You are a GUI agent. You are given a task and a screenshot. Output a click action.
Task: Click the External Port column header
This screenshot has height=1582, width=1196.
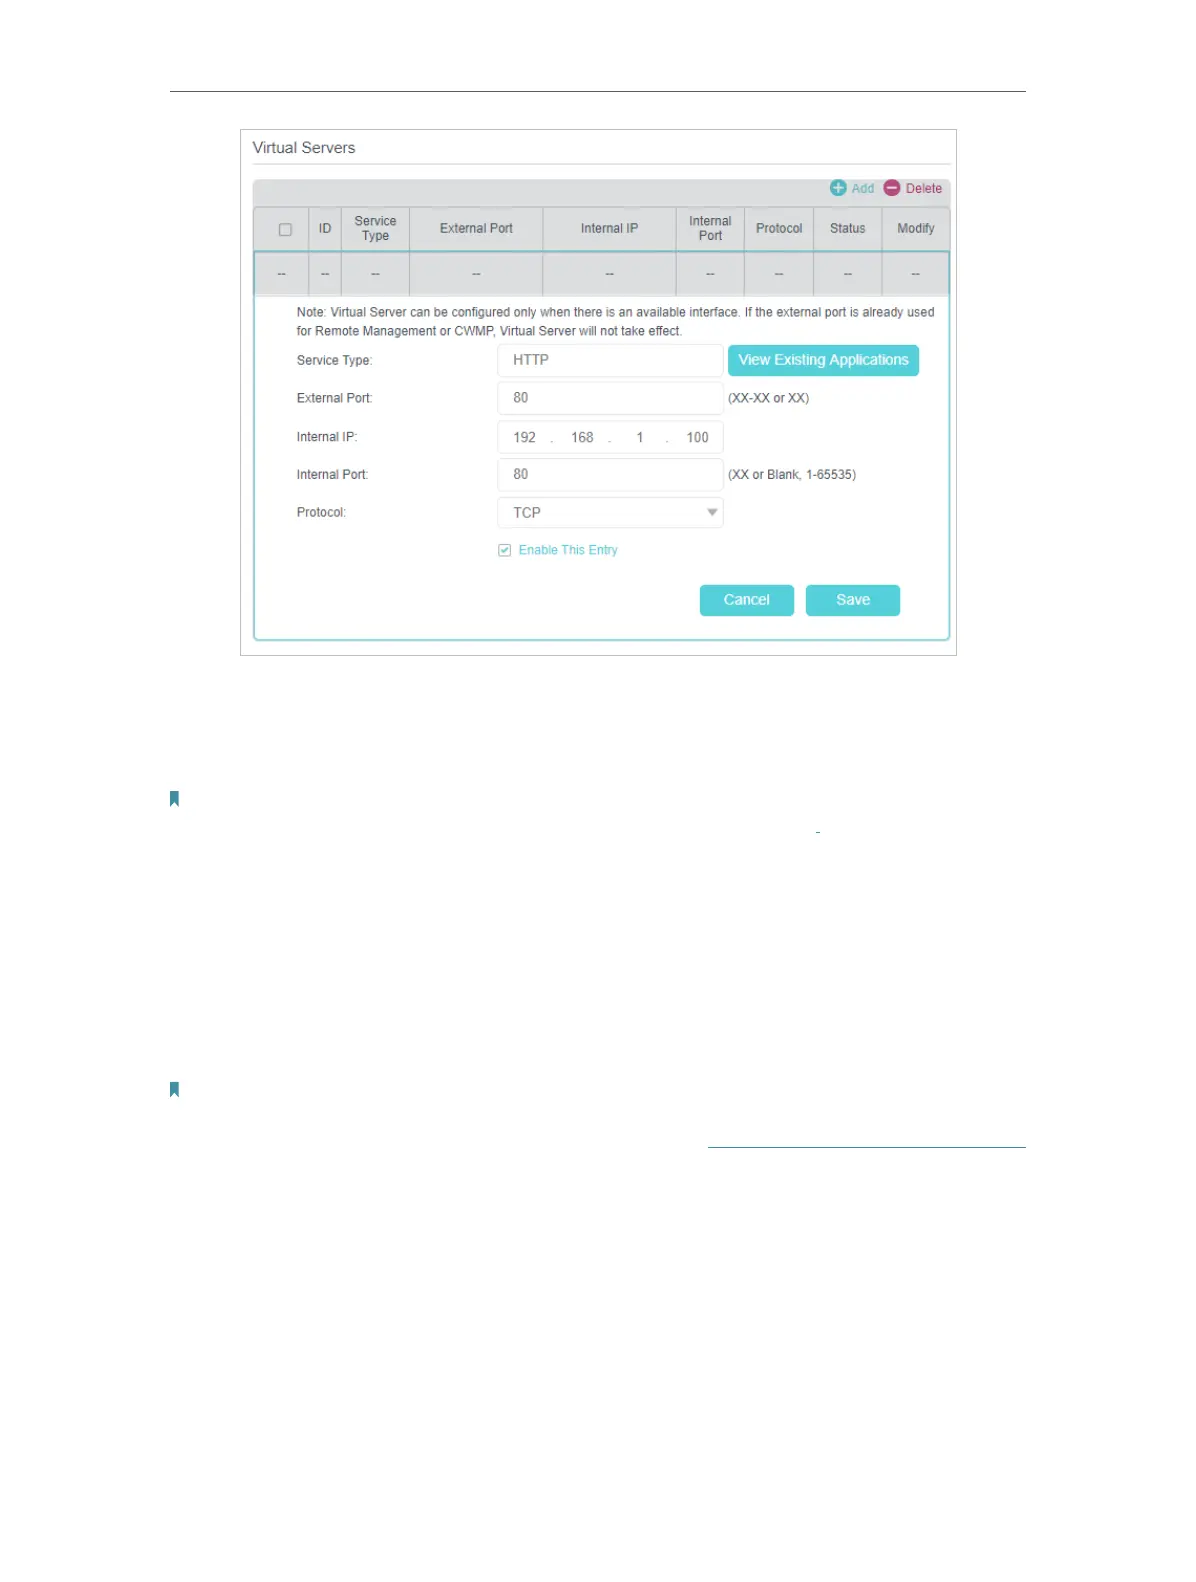click(x=476, y=228)
